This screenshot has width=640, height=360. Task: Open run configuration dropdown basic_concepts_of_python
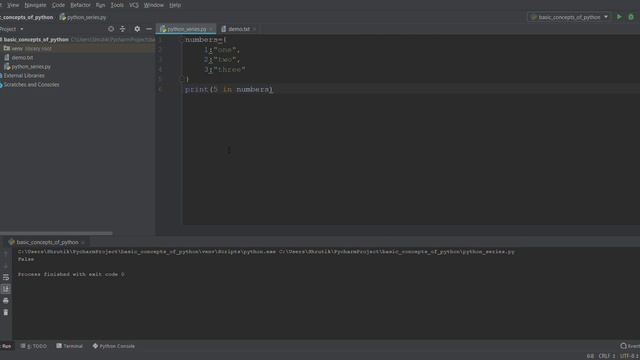coord(569,17)
